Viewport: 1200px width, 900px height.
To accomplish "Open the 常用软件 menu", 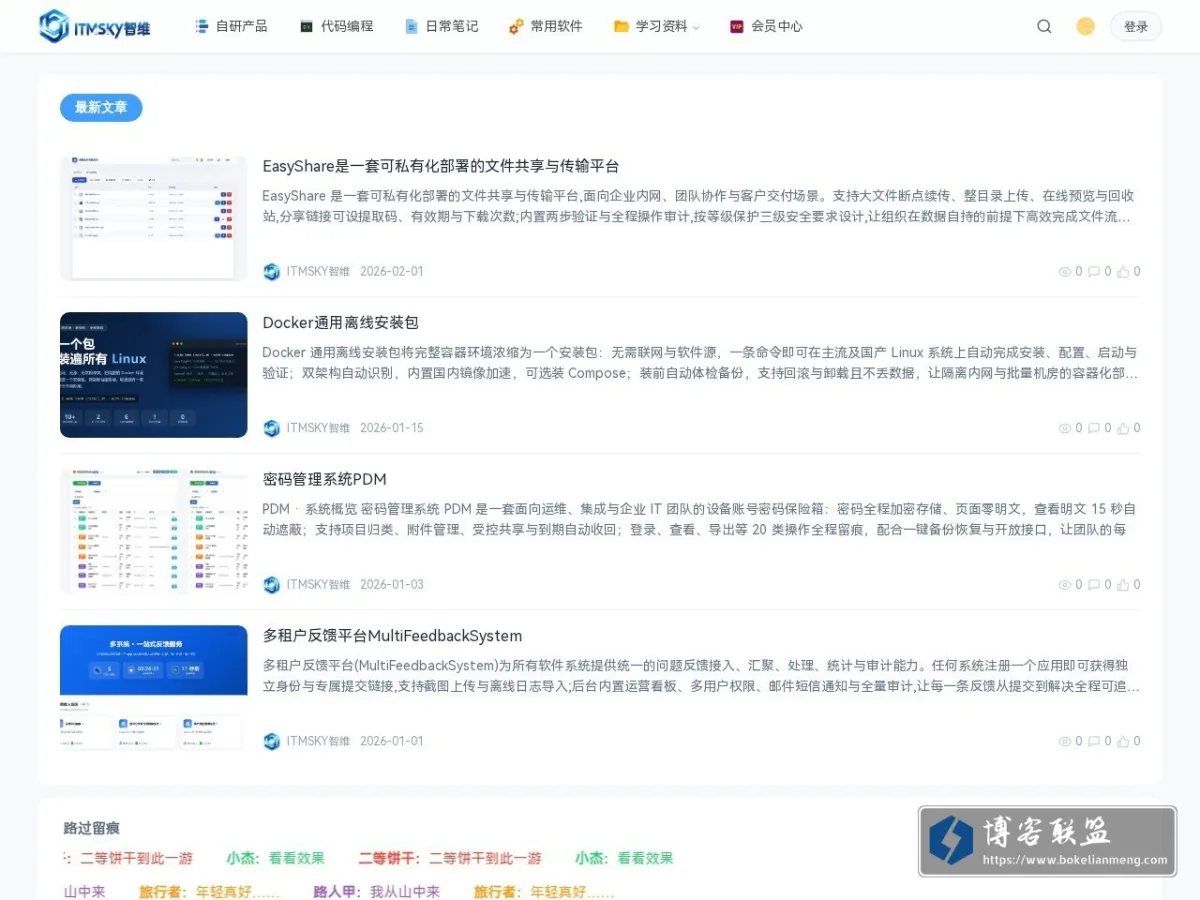I will point(545,27).
